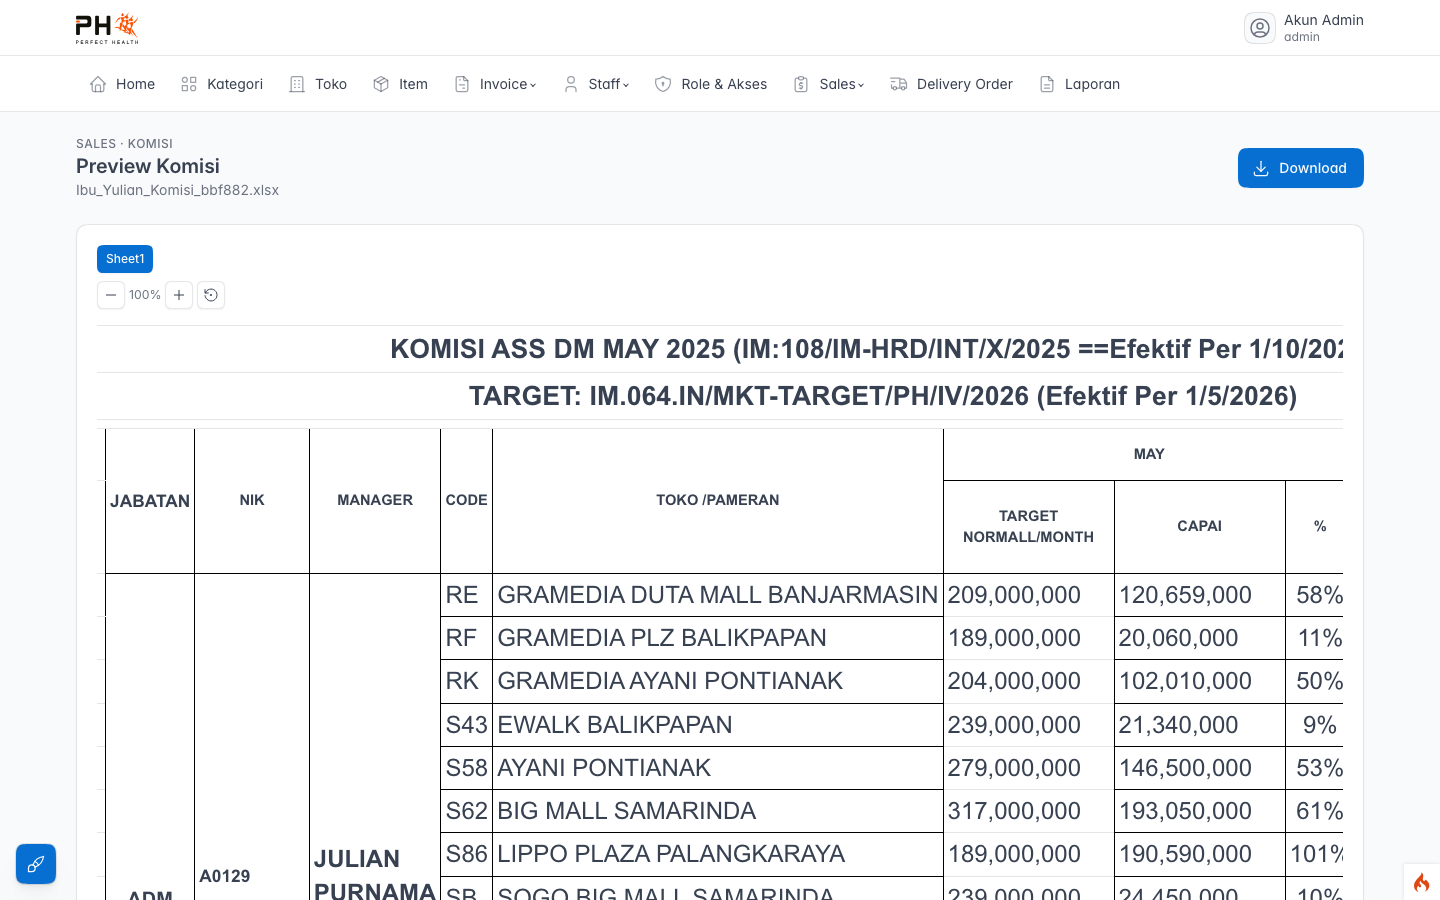Download the Komisi file
This screenshot has height=900, width=1440.
tap(1301, 168)
